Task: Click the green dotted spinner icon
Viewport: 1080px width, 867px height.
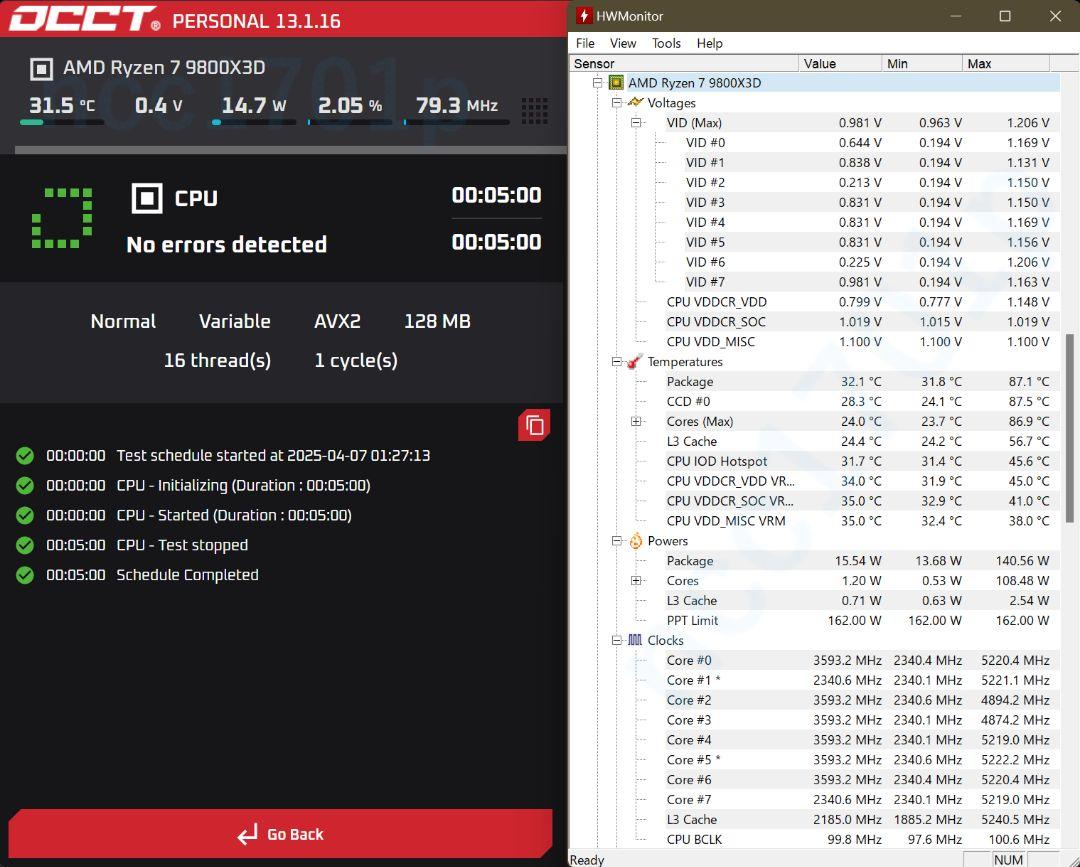Action: pos(62,218)
